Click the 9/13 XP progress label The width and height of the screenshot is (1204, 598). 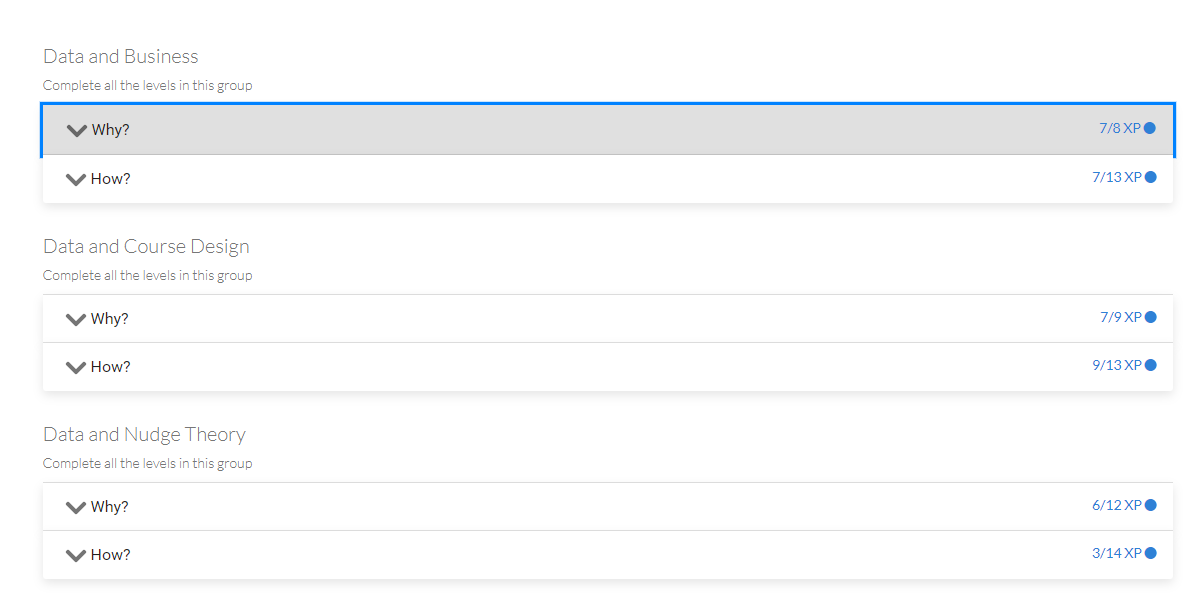tap(1116, 365)
